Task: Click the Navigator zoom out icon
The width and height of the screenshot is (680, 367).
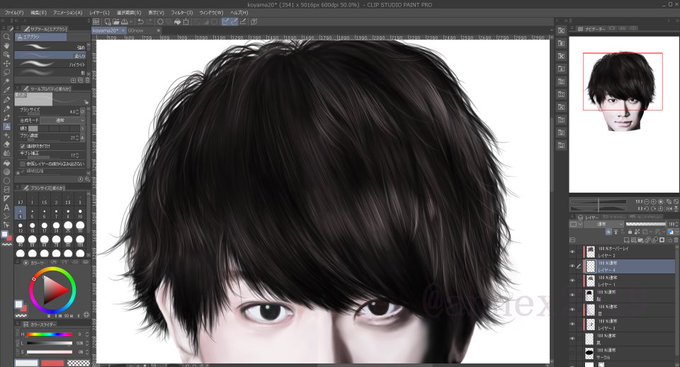Action: (647, 202)
